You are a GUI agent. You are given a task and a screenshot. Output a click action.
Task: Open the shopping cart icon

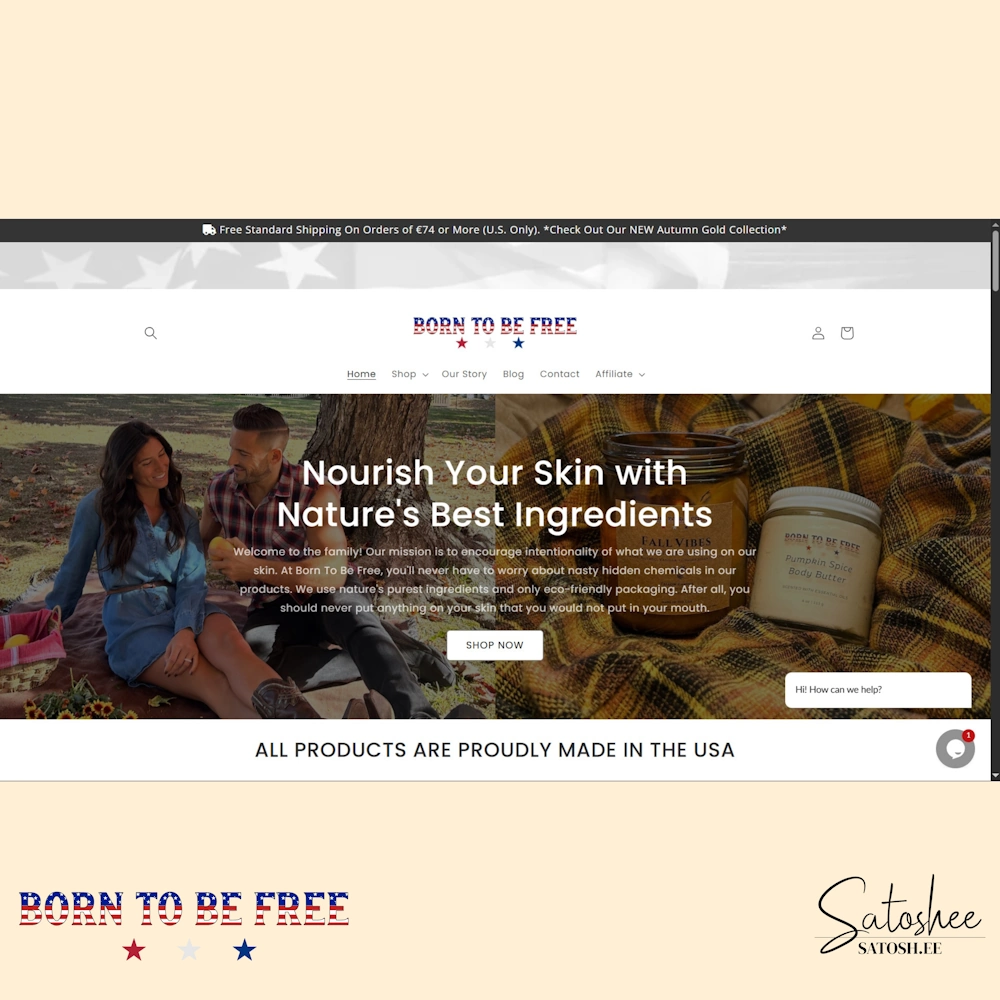pos(847,333)
